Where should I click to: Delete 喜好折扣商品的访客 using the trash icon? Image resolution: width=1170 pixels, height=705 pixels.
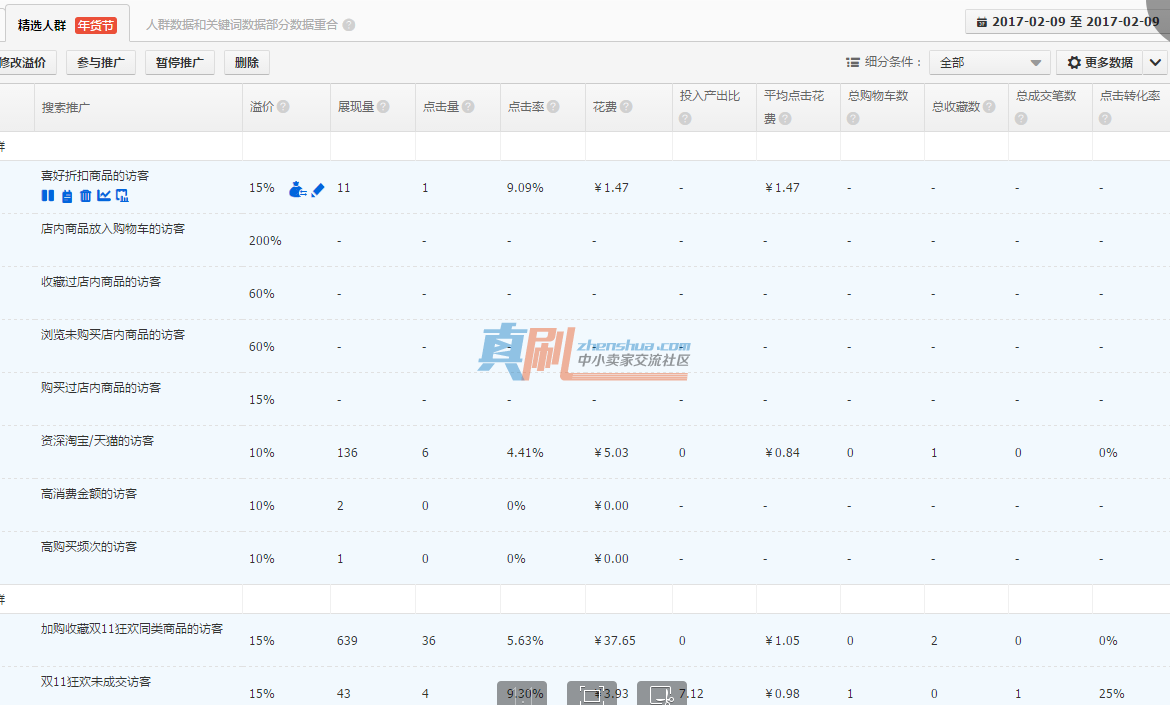[85, 195]
